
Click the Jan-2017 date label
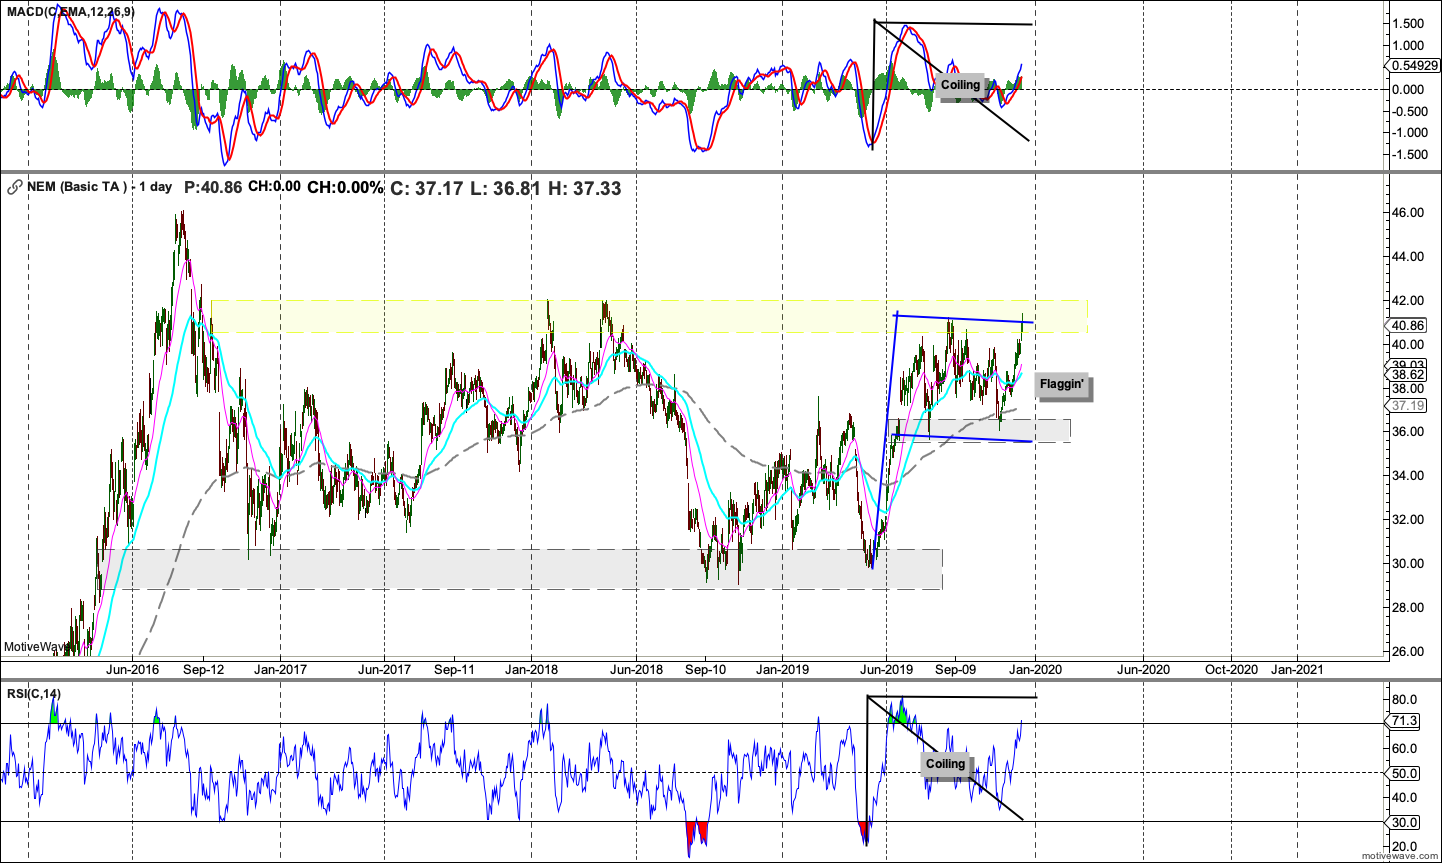coord(279,670)
